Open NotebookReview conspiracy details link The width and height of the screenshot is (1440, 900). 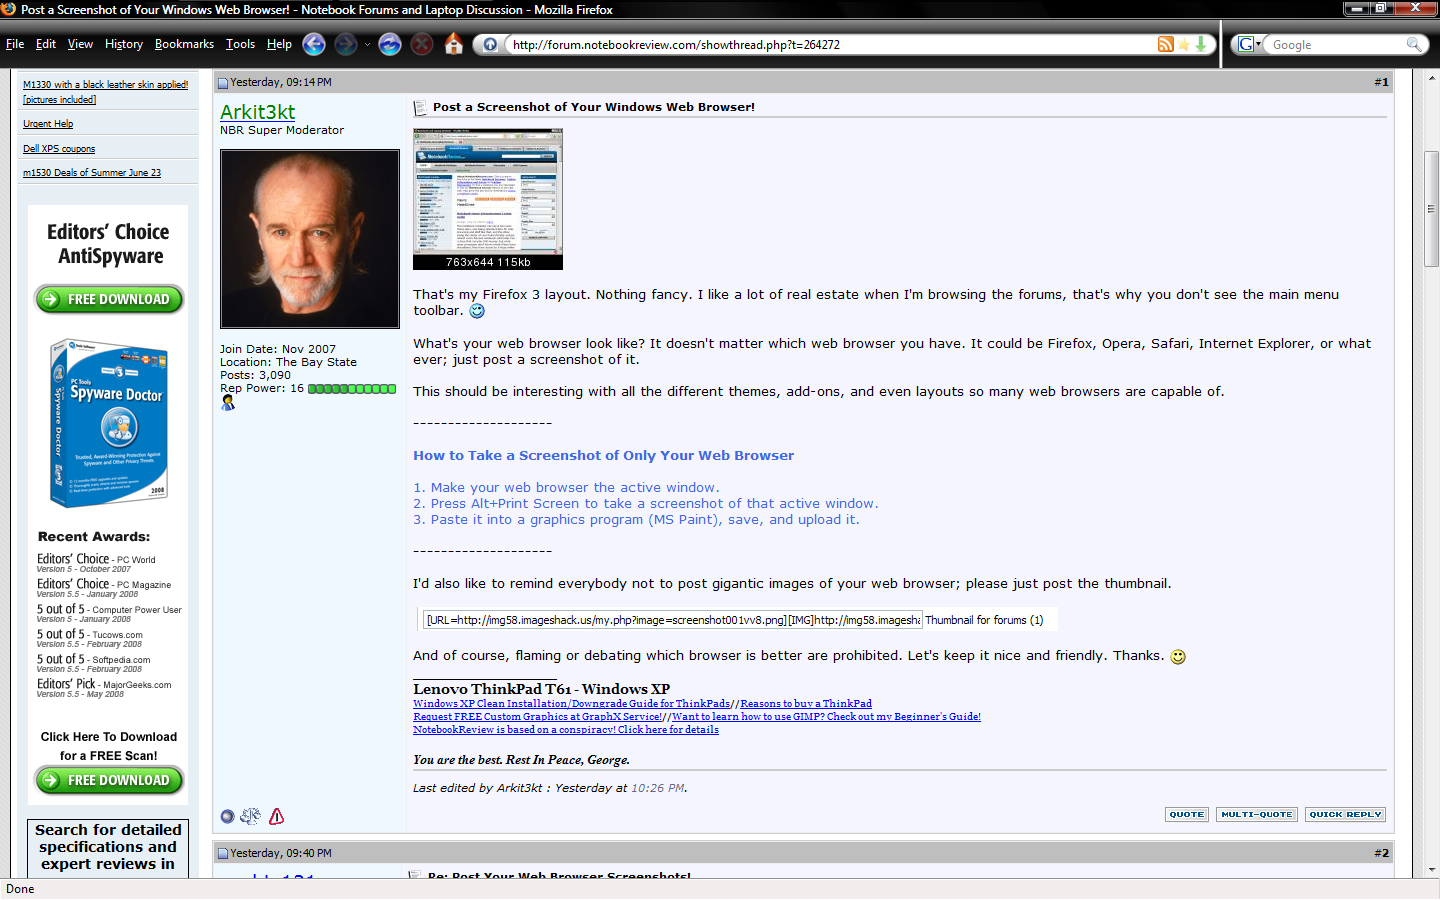click(566, 730)
